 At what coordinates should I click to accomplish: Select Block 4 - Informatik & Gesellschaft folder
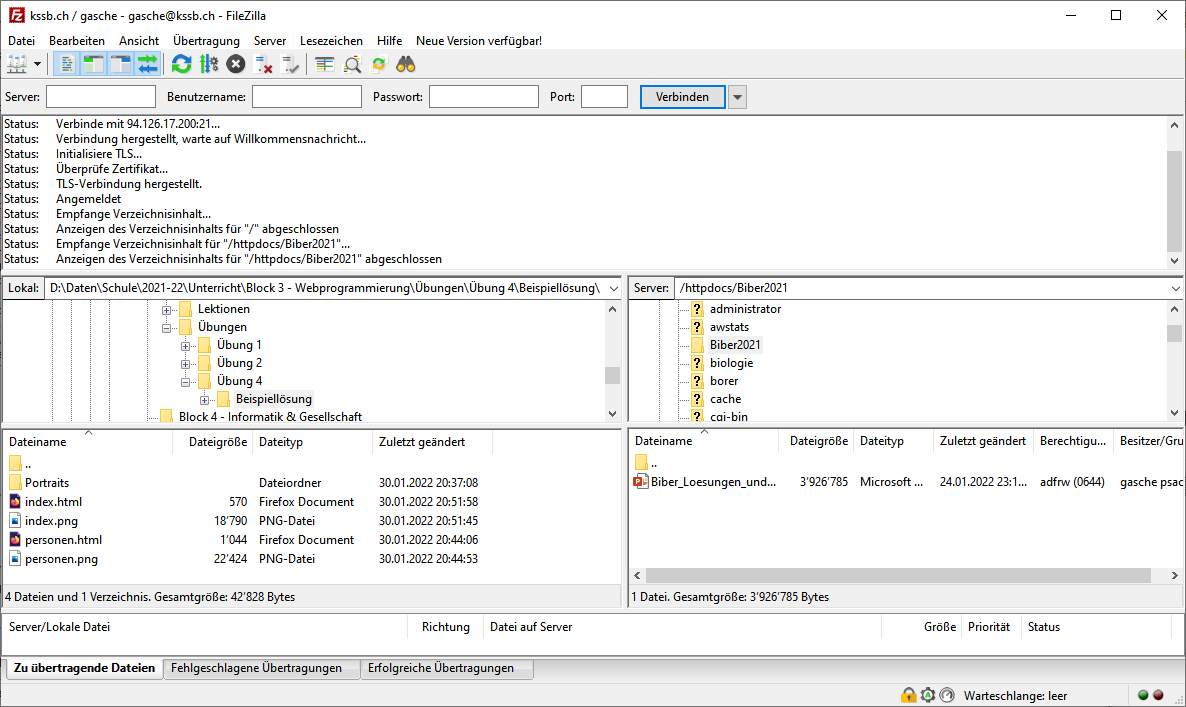point(270,417)
